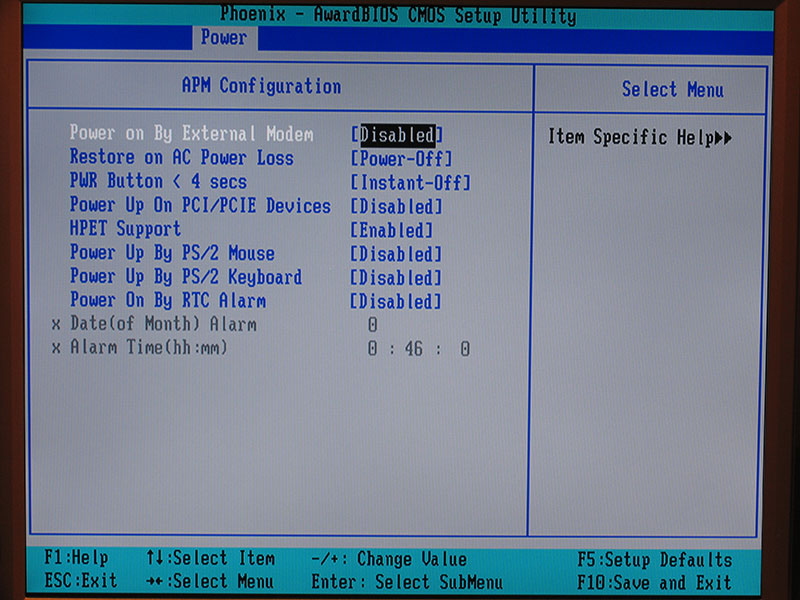Image resolution: width=800 pixels, height=600 pixels.
Task: Toggle HPET Support Enabled value
Action: pos(391,230)
